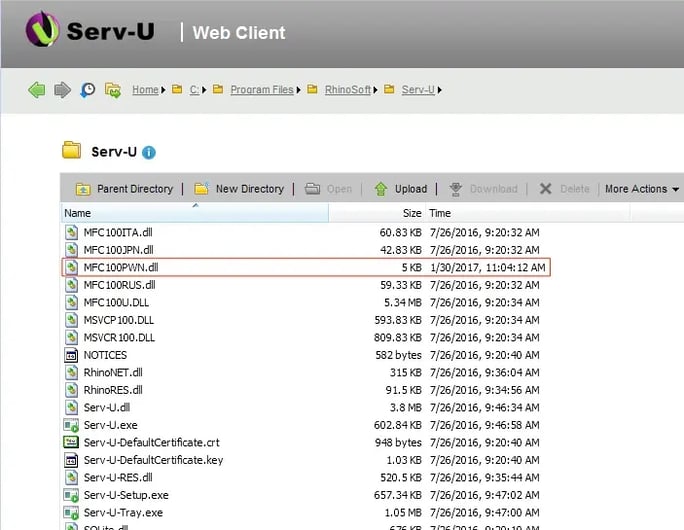Screen dimensions: 684x530
Task: Open the history clock icon
Action: [x=88, y=90]
